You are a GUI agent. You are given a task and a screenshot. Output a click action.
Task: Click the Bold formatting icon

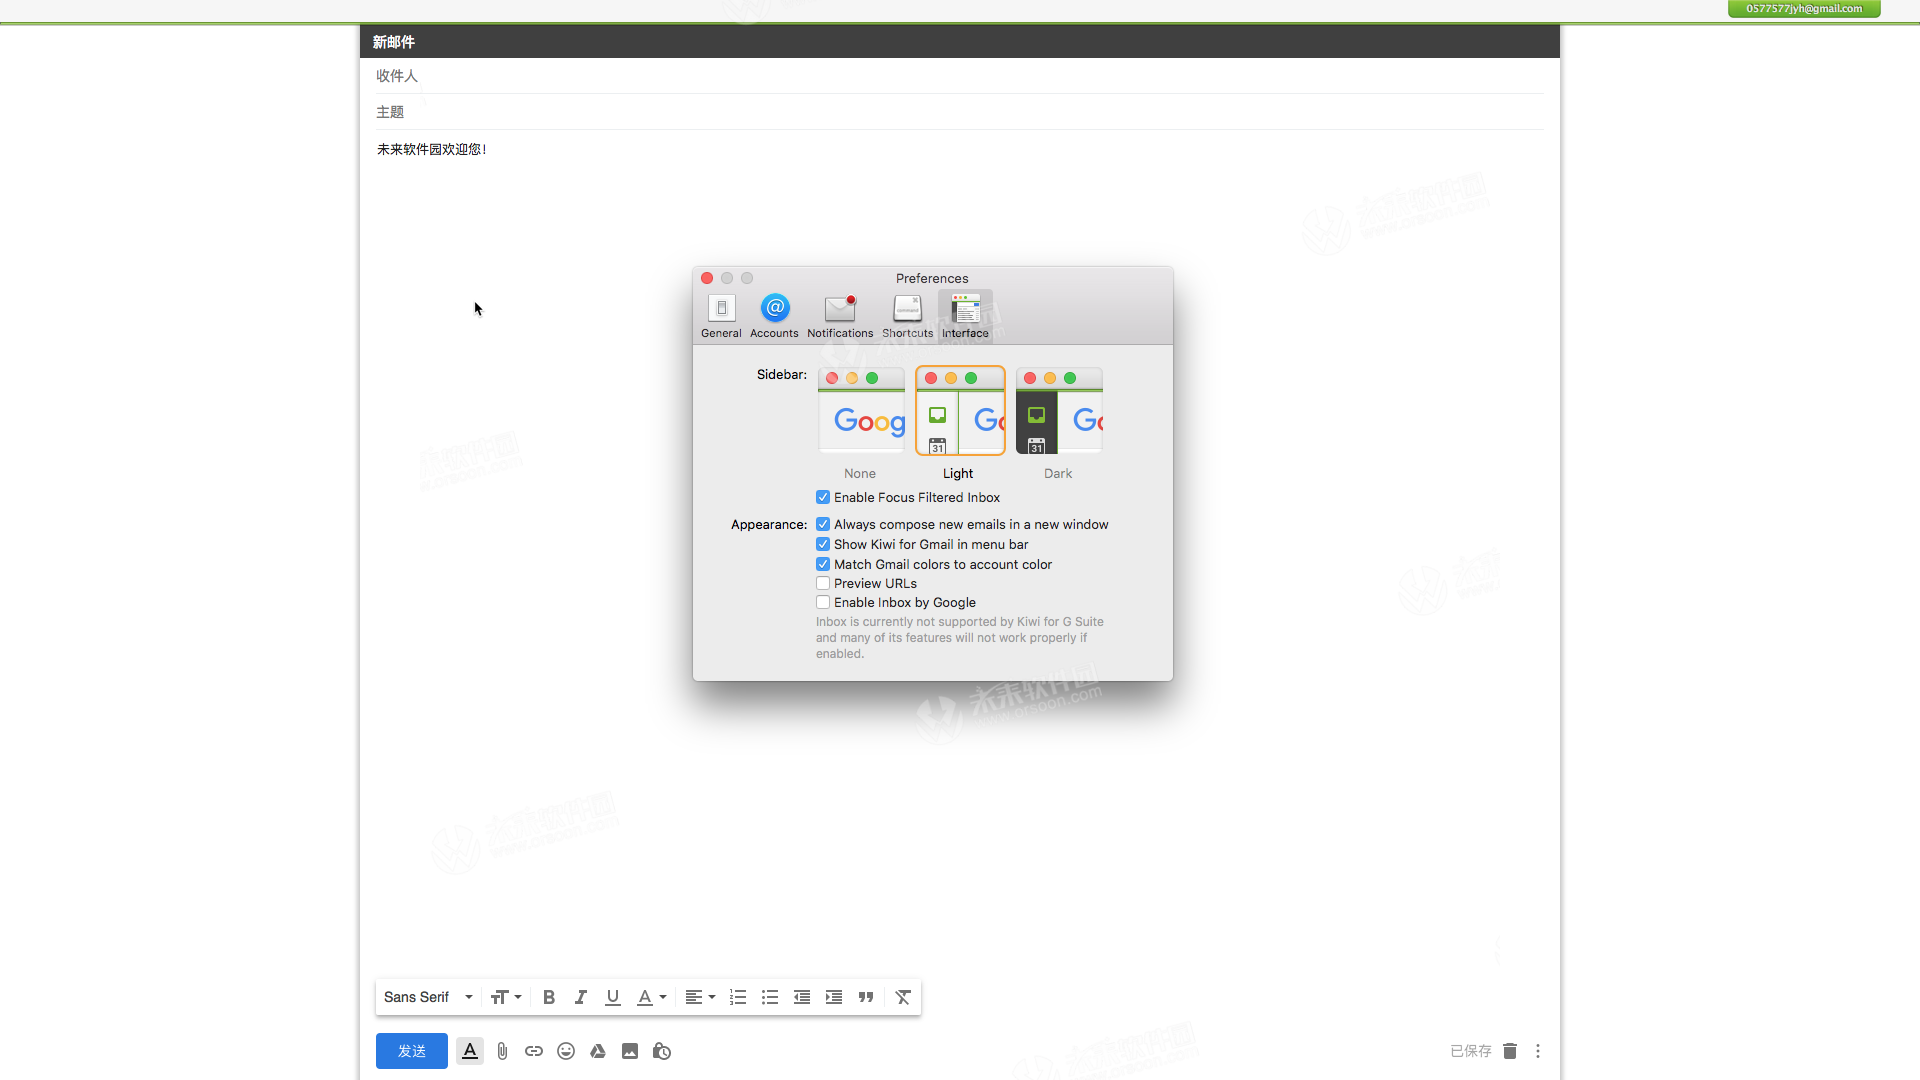click(549, 997)
